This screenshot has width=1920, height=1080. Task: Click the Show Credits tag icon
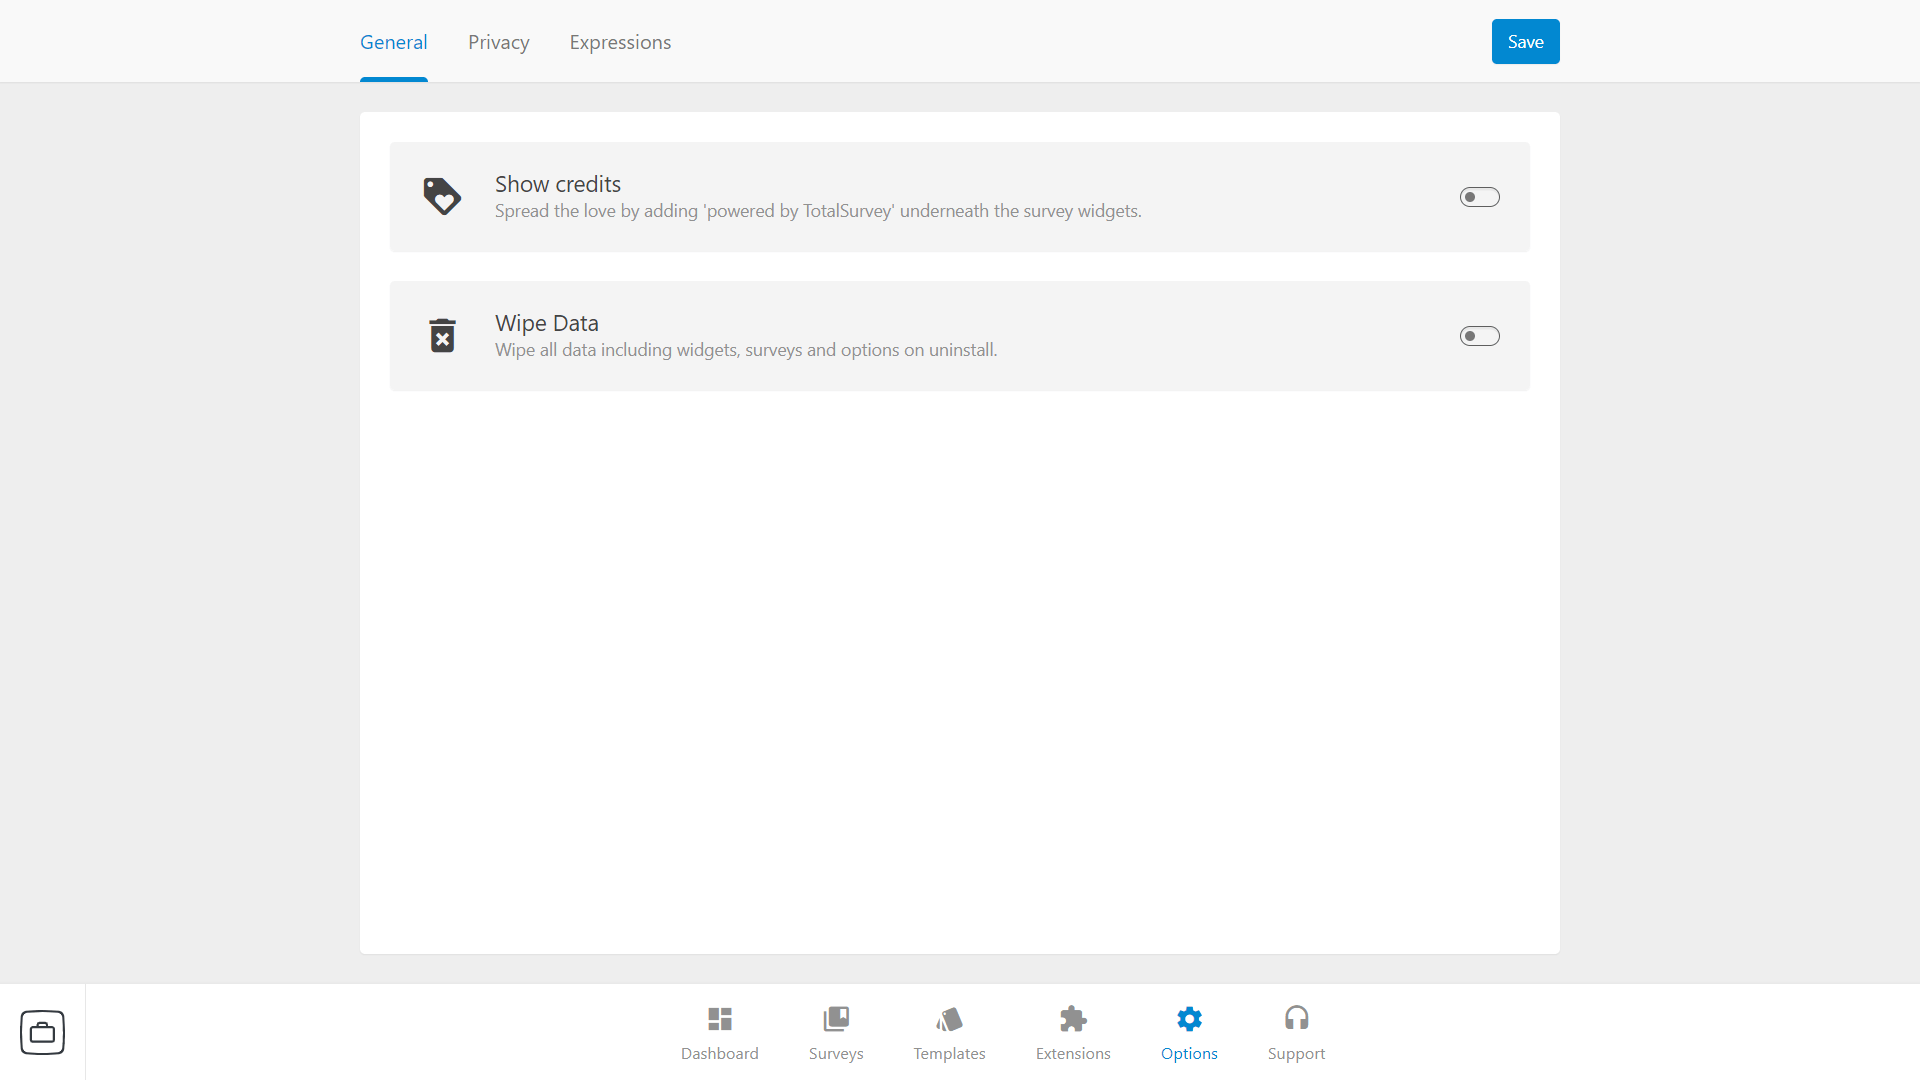(442, 196)
